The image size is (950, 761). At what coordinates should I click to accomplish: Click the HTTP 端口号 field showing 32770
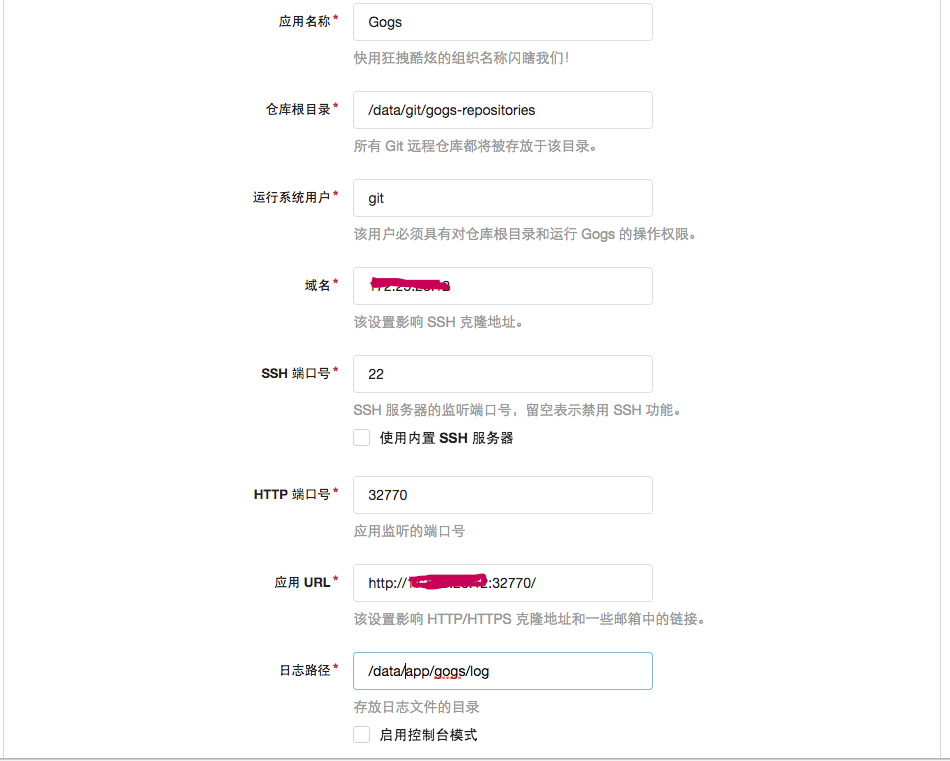(x=503, y=495)
